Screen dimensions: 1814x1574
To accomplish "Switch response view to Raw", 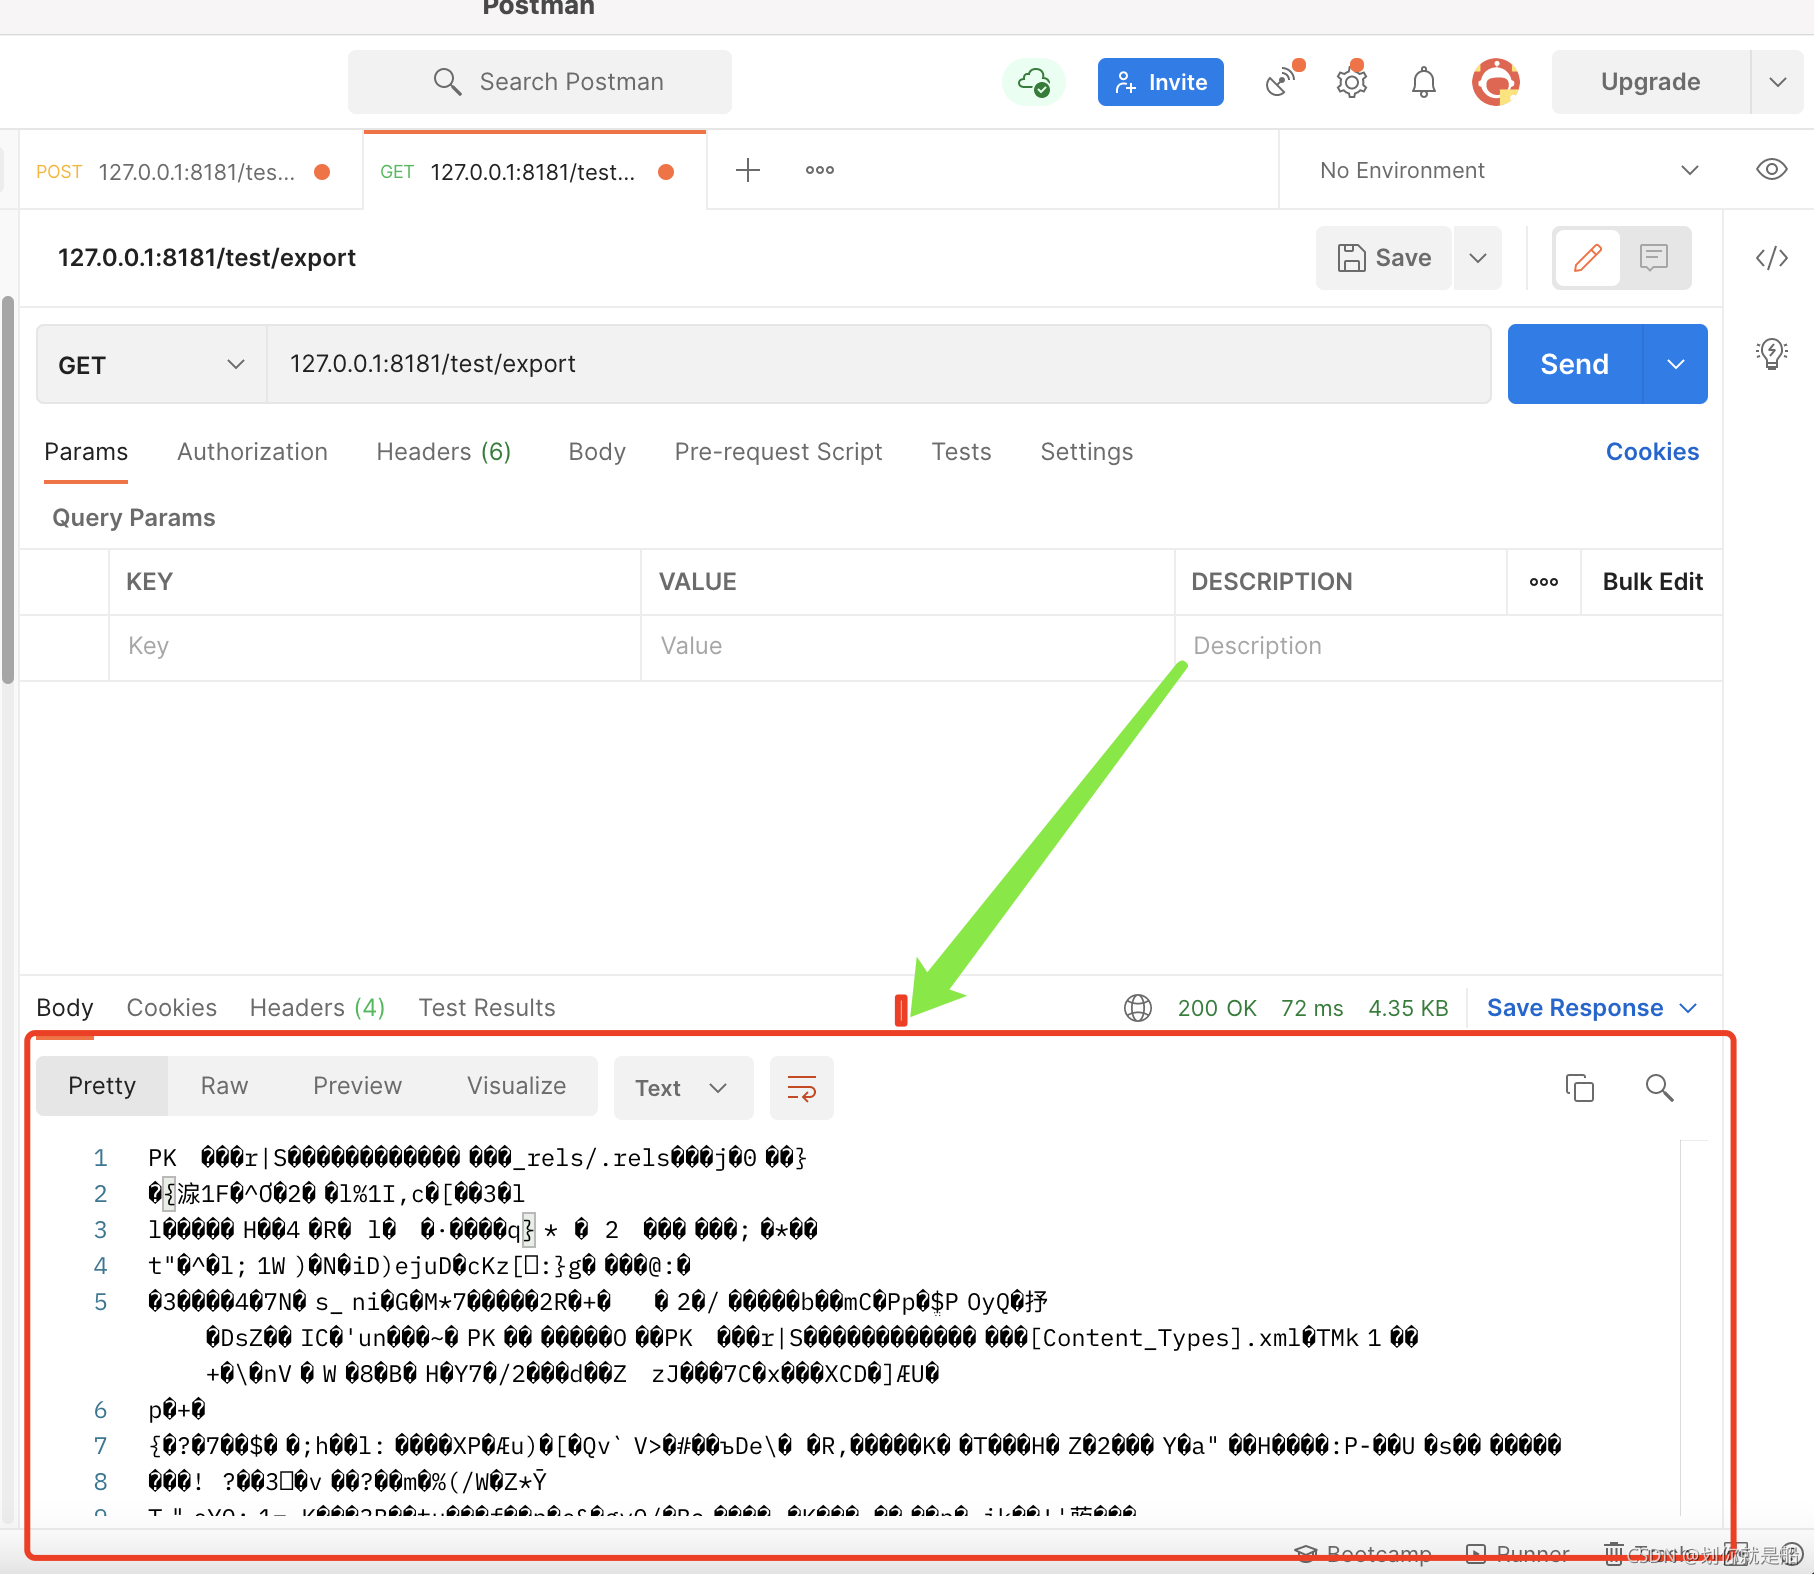I will 224,1086.
